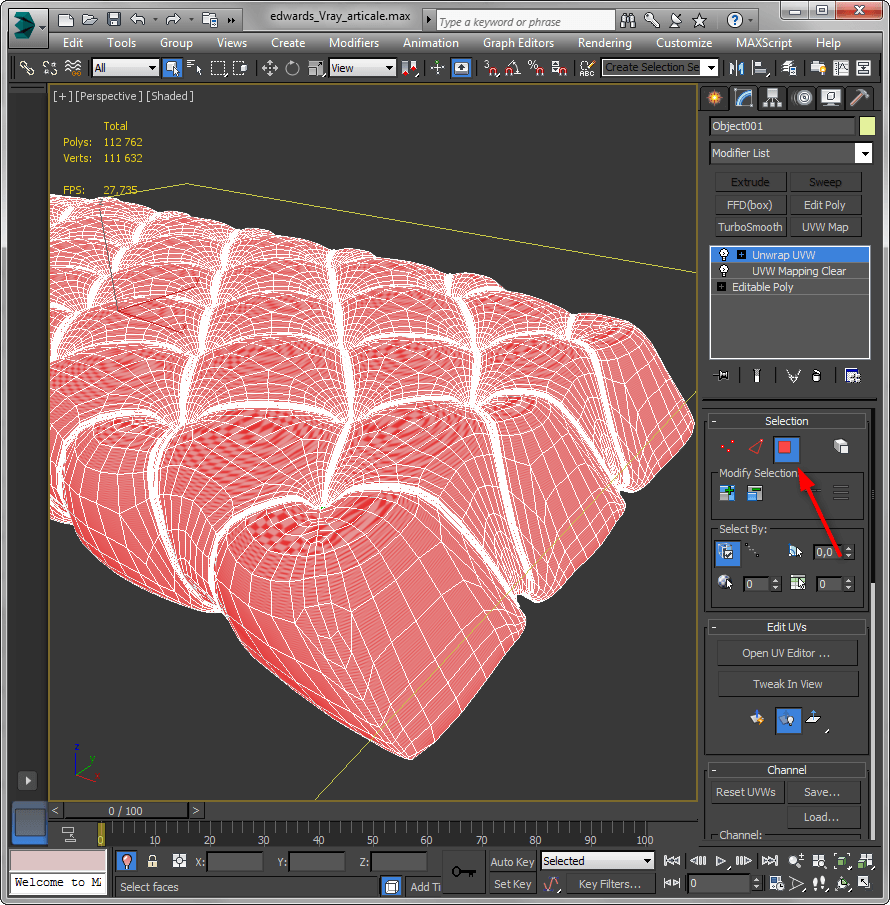Viewport: 890px width, 905px height.
Task: Expand the Editable Poly stack entry
Action: [720, 287]
